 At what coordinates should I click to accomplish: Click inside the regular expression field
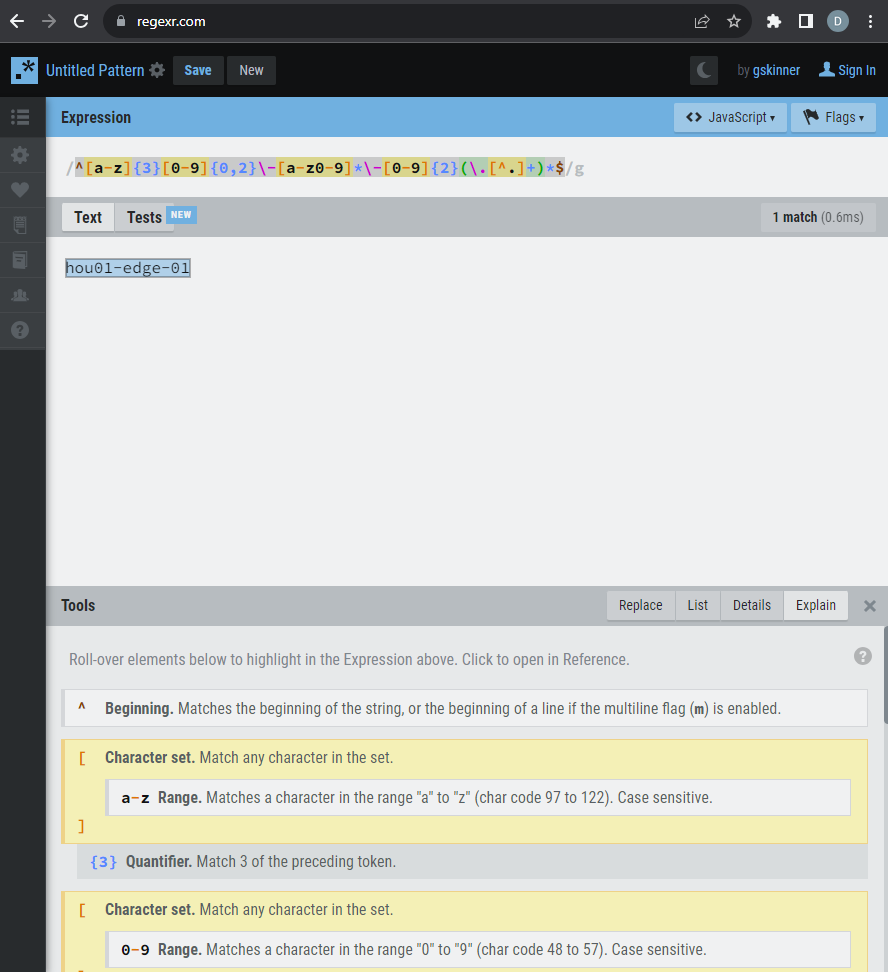[400, 167]
